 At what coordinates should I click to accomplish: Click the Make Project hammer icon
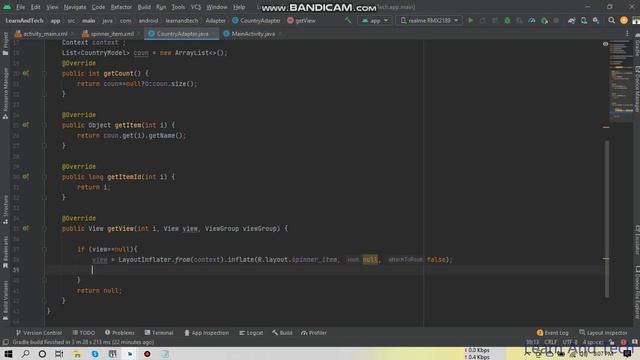348,20
